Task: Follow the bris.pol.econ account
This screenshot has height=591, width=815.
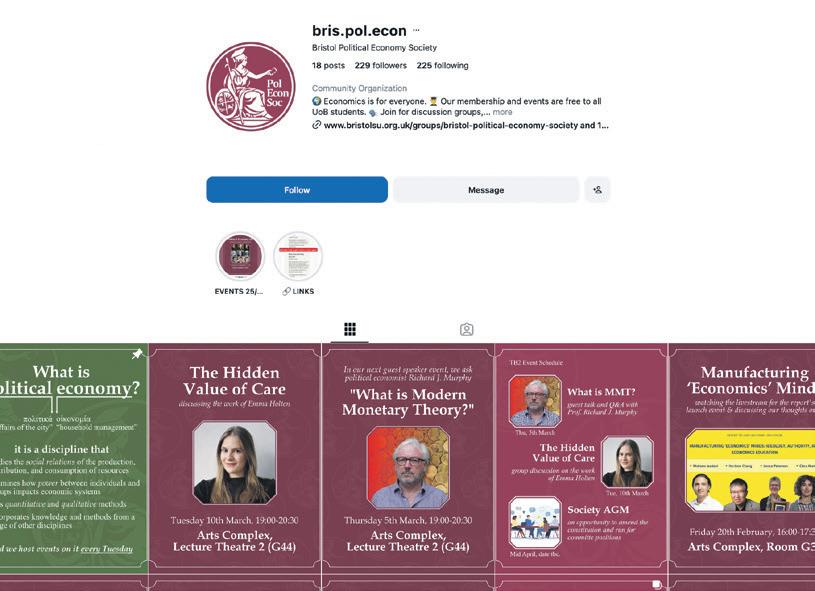Action: (x=297, y=190)
